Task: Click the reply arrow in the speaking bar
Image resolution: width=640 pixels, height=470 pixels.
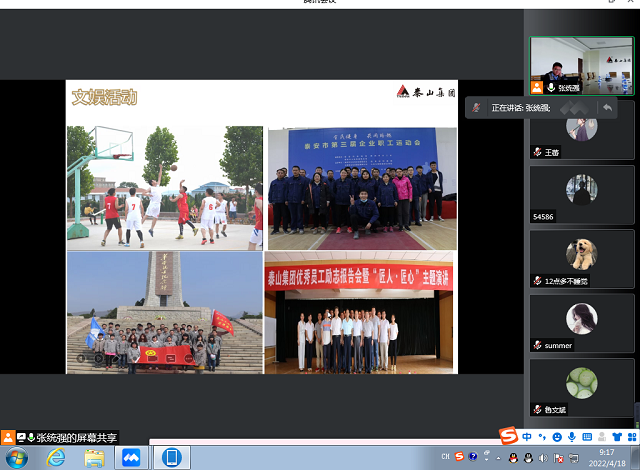Action: pos(606,107)
